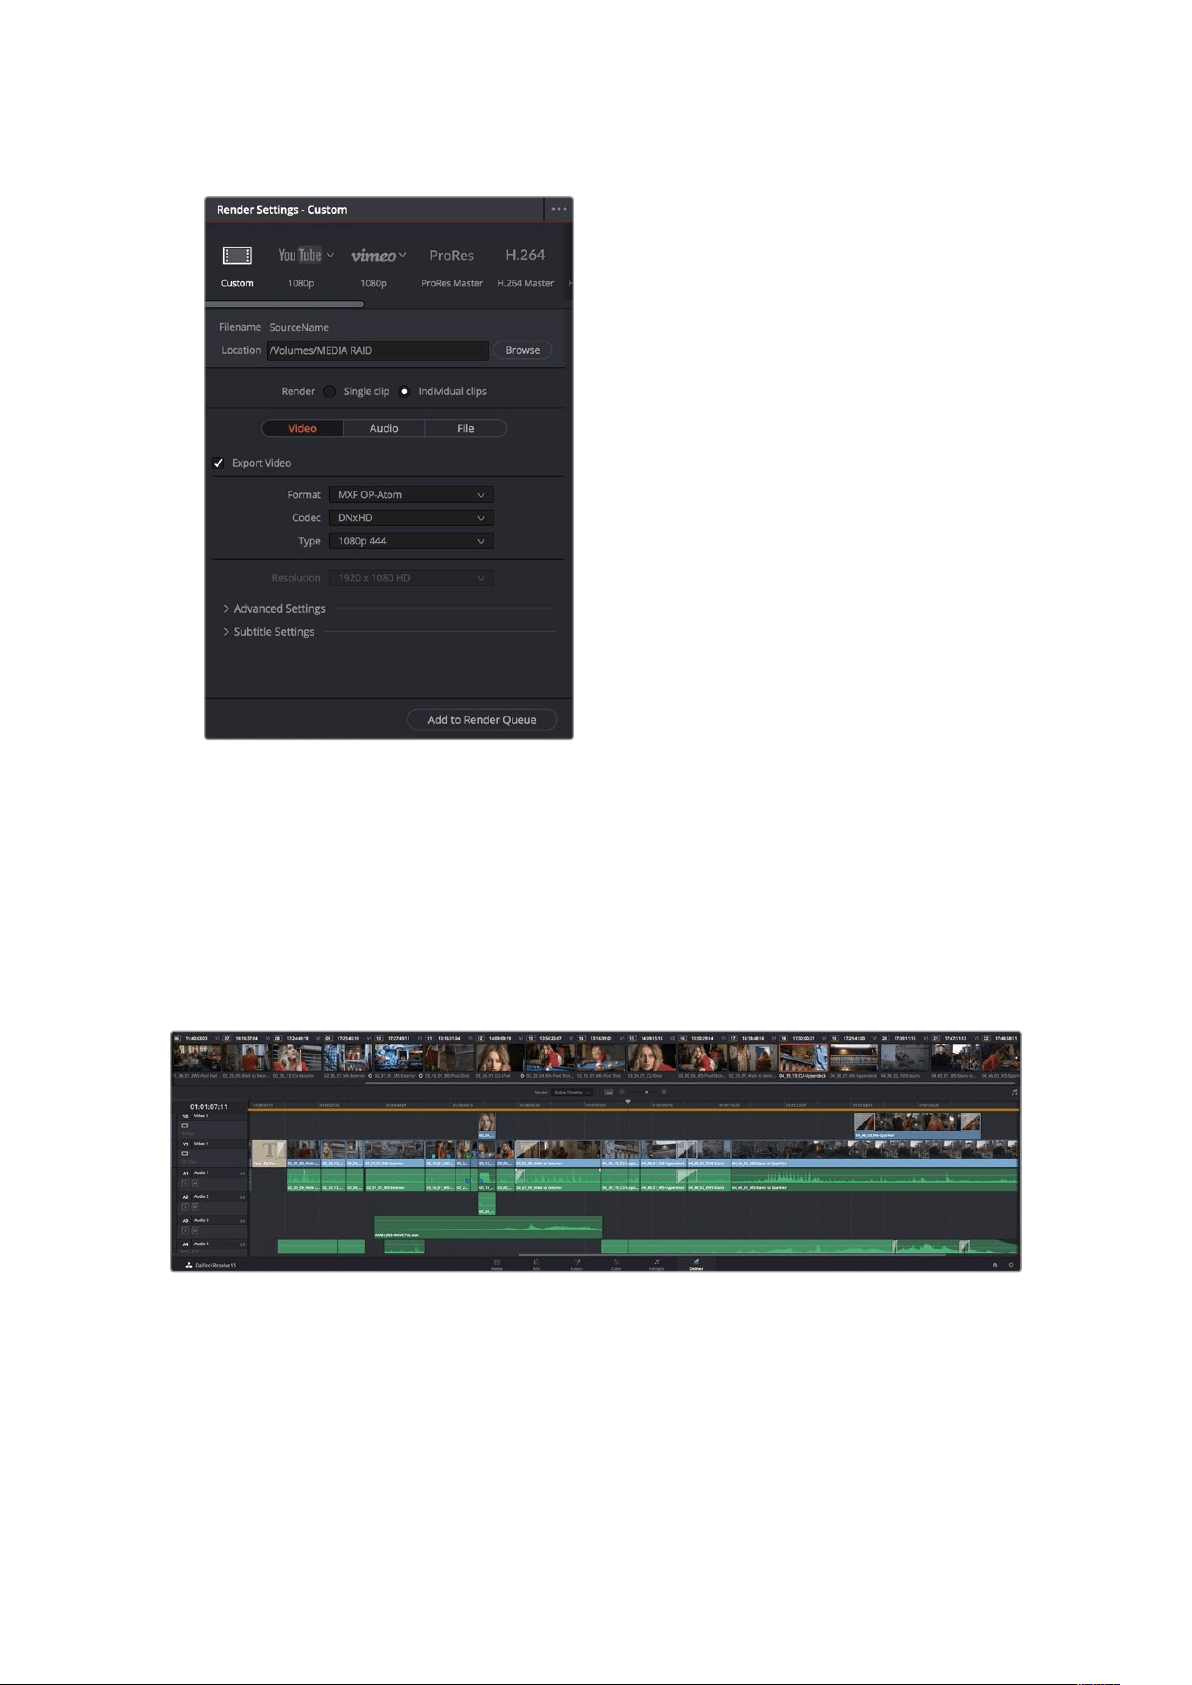Open the Format dropdown showing MXF OP-Atom
The image size is (1192, 1685).
pyautogui.click(x=411, y=494)
